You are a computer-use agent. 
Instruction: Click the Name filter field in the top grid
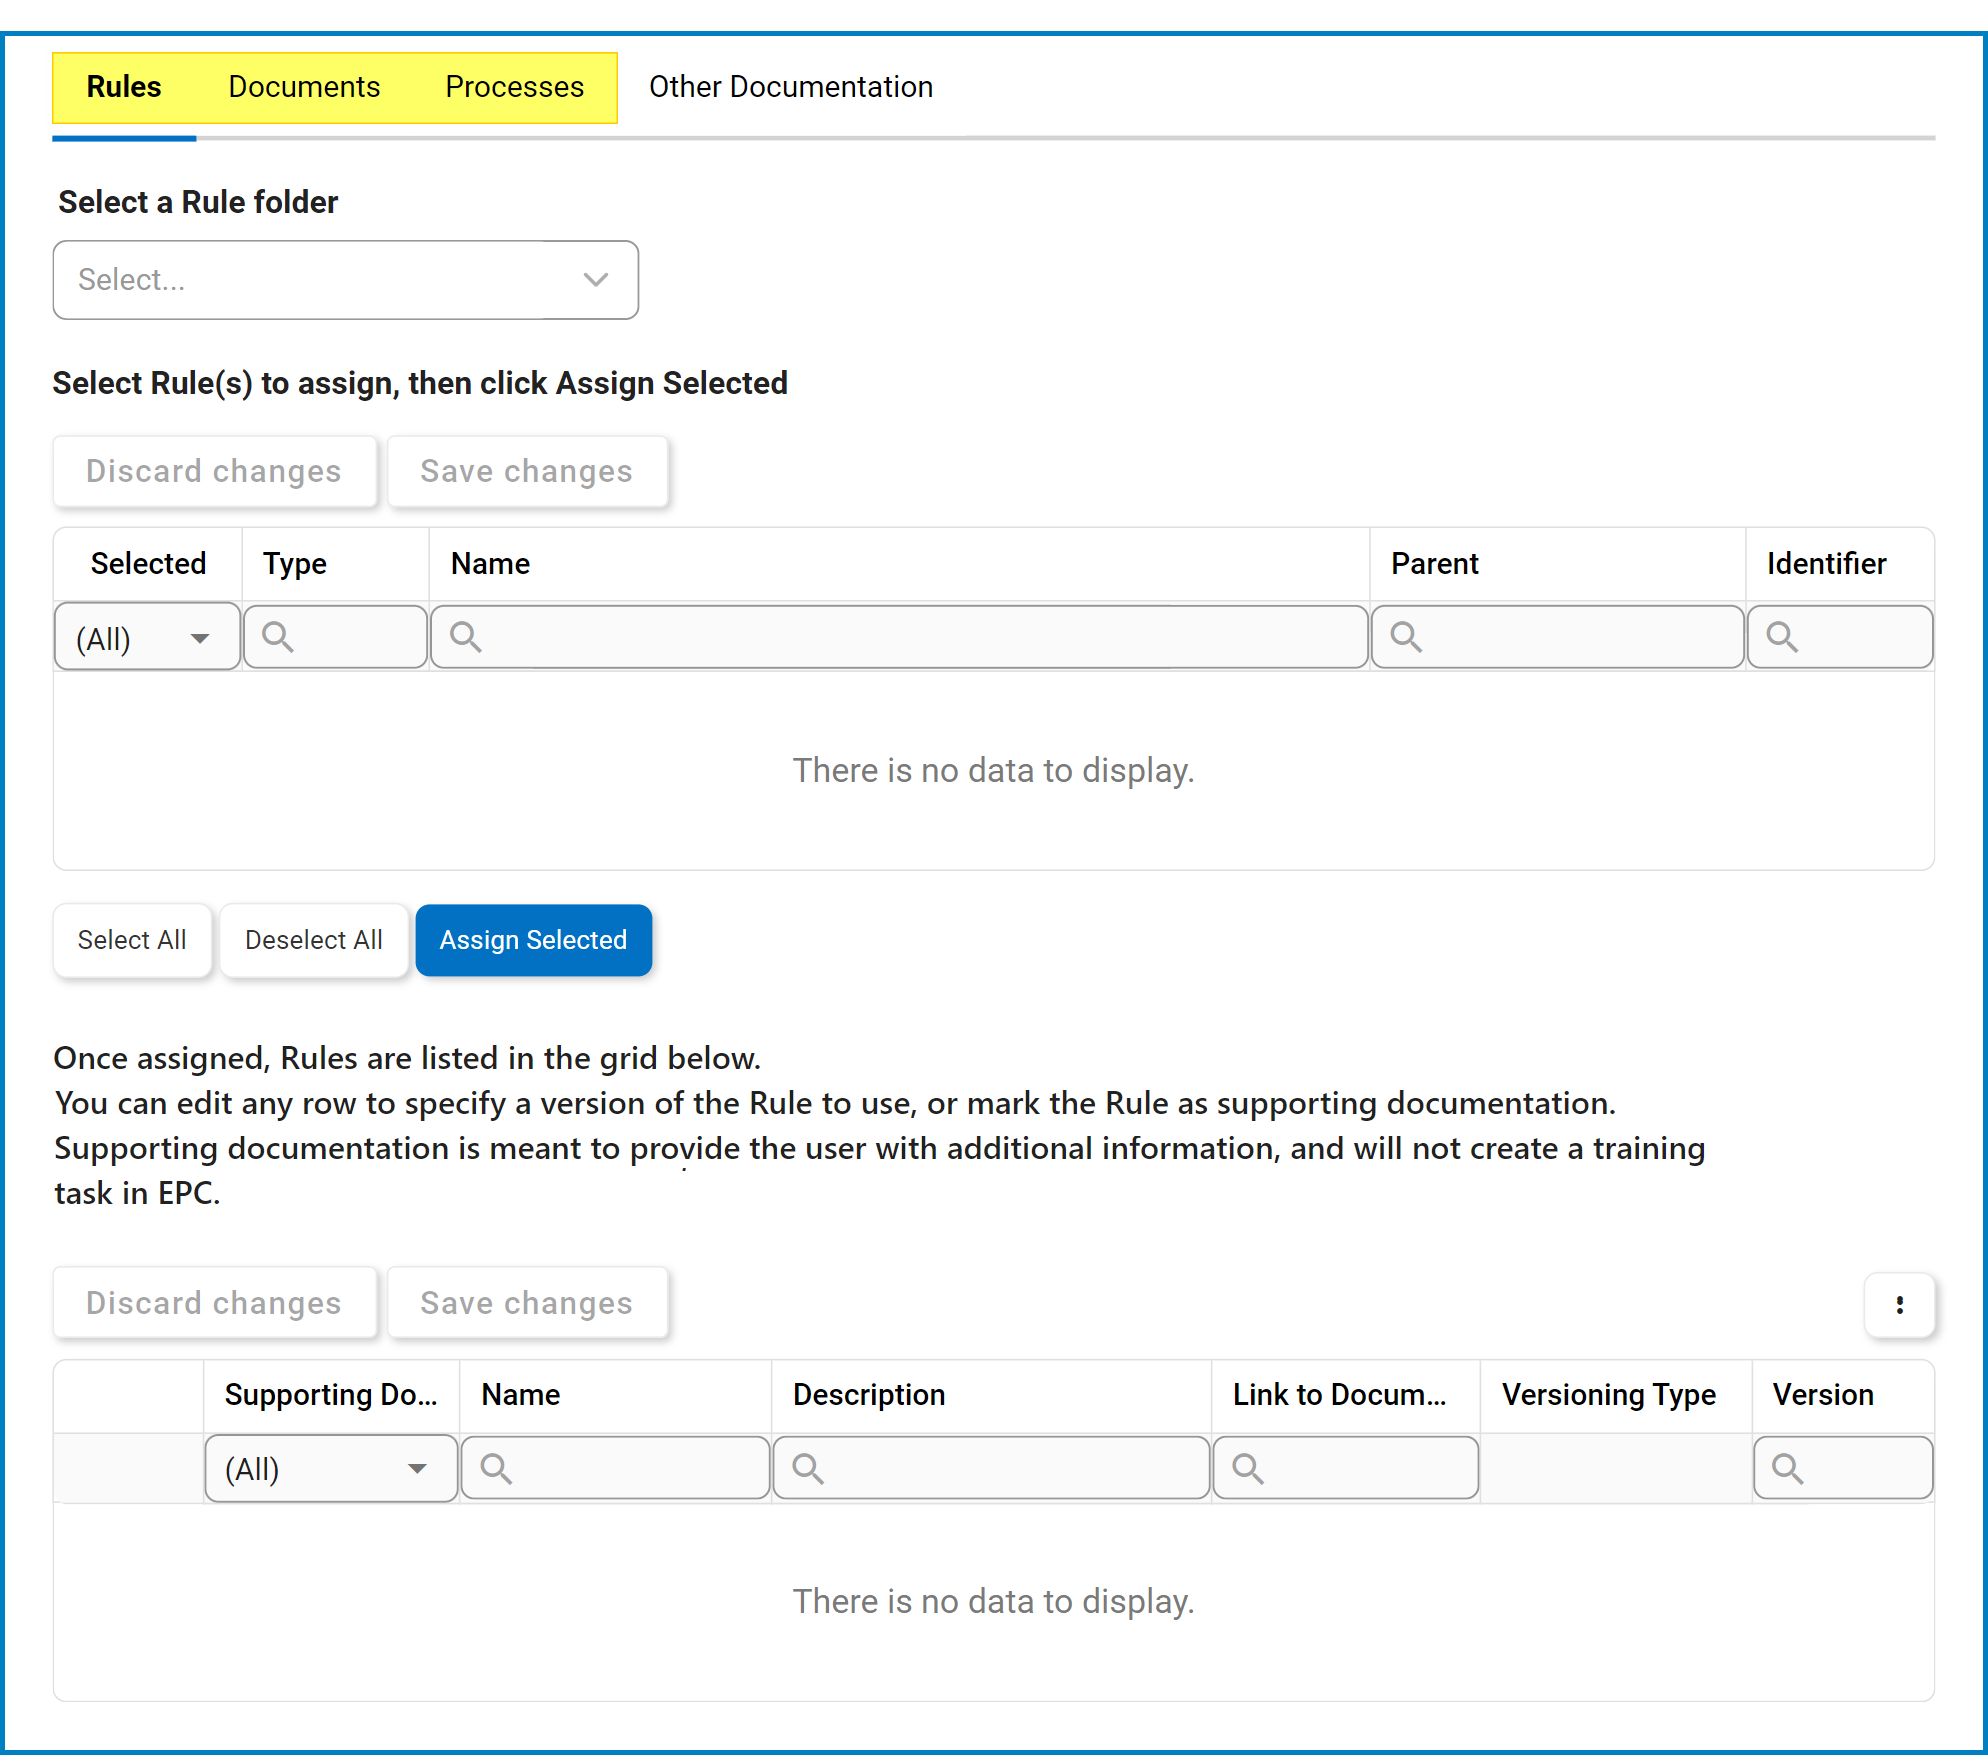[899, 637]
